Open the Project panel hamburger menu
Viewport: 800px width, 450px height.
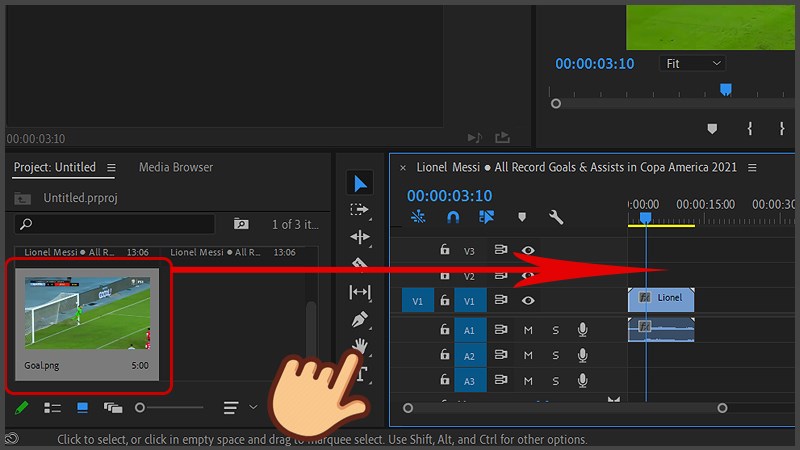111,168
